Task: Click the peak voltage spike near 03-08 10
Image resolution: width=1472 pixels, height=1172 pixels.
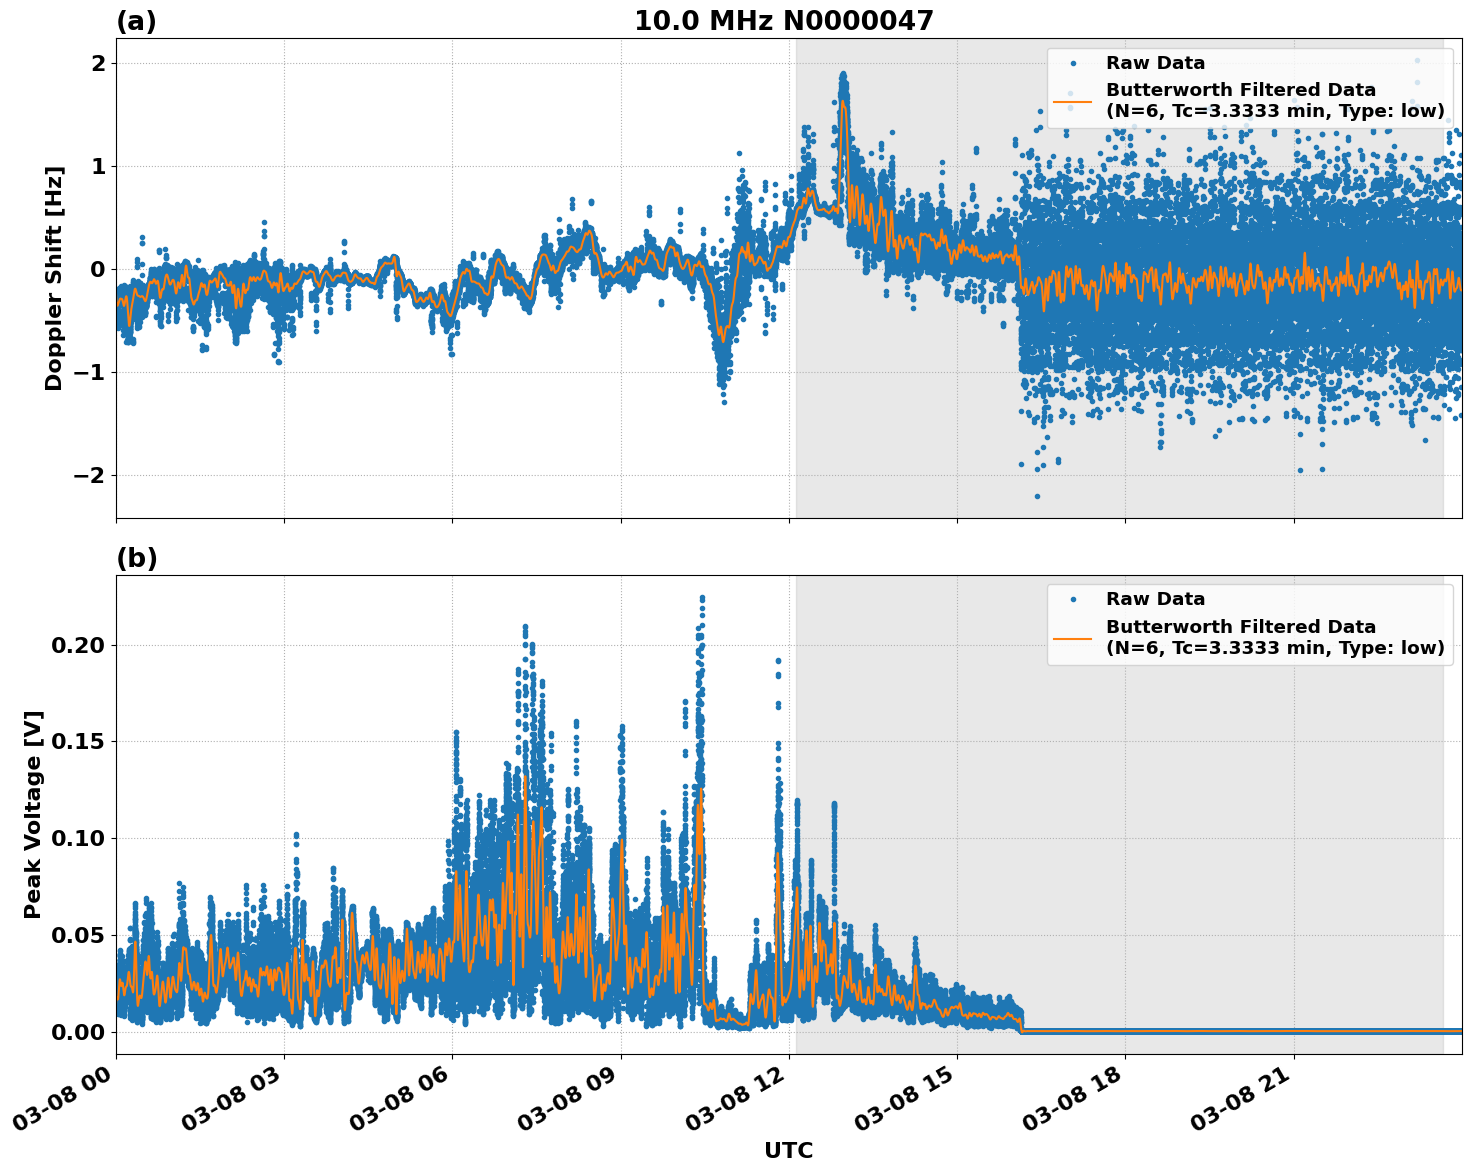Action: tap(701, 600)
